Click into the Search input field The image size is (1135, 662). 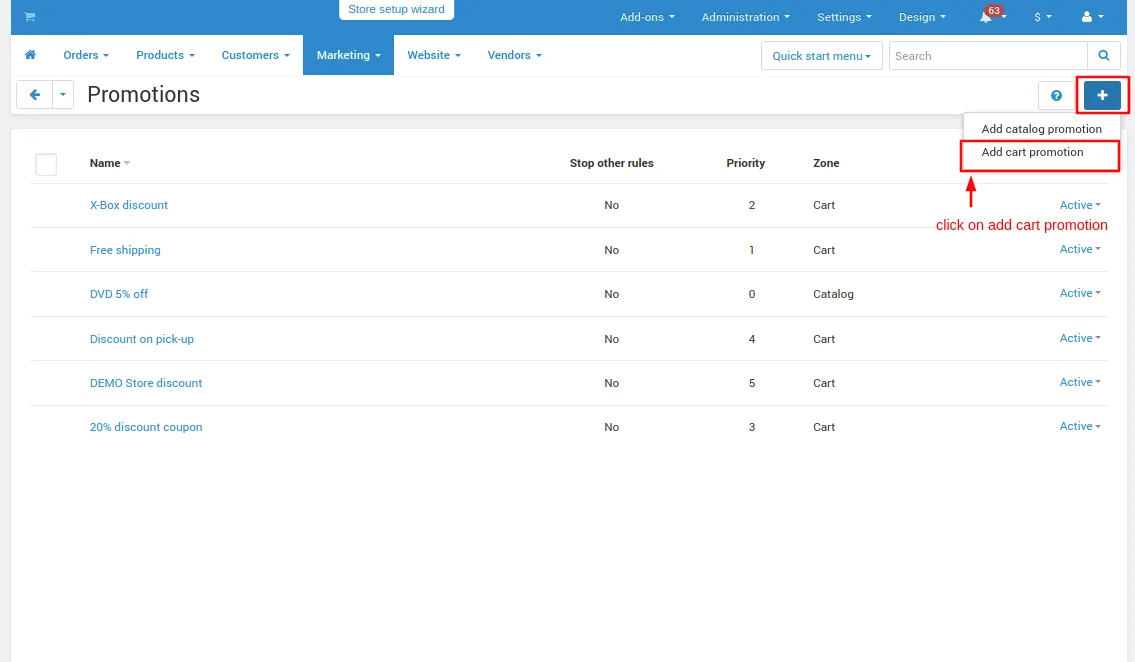tap(988, 56)
